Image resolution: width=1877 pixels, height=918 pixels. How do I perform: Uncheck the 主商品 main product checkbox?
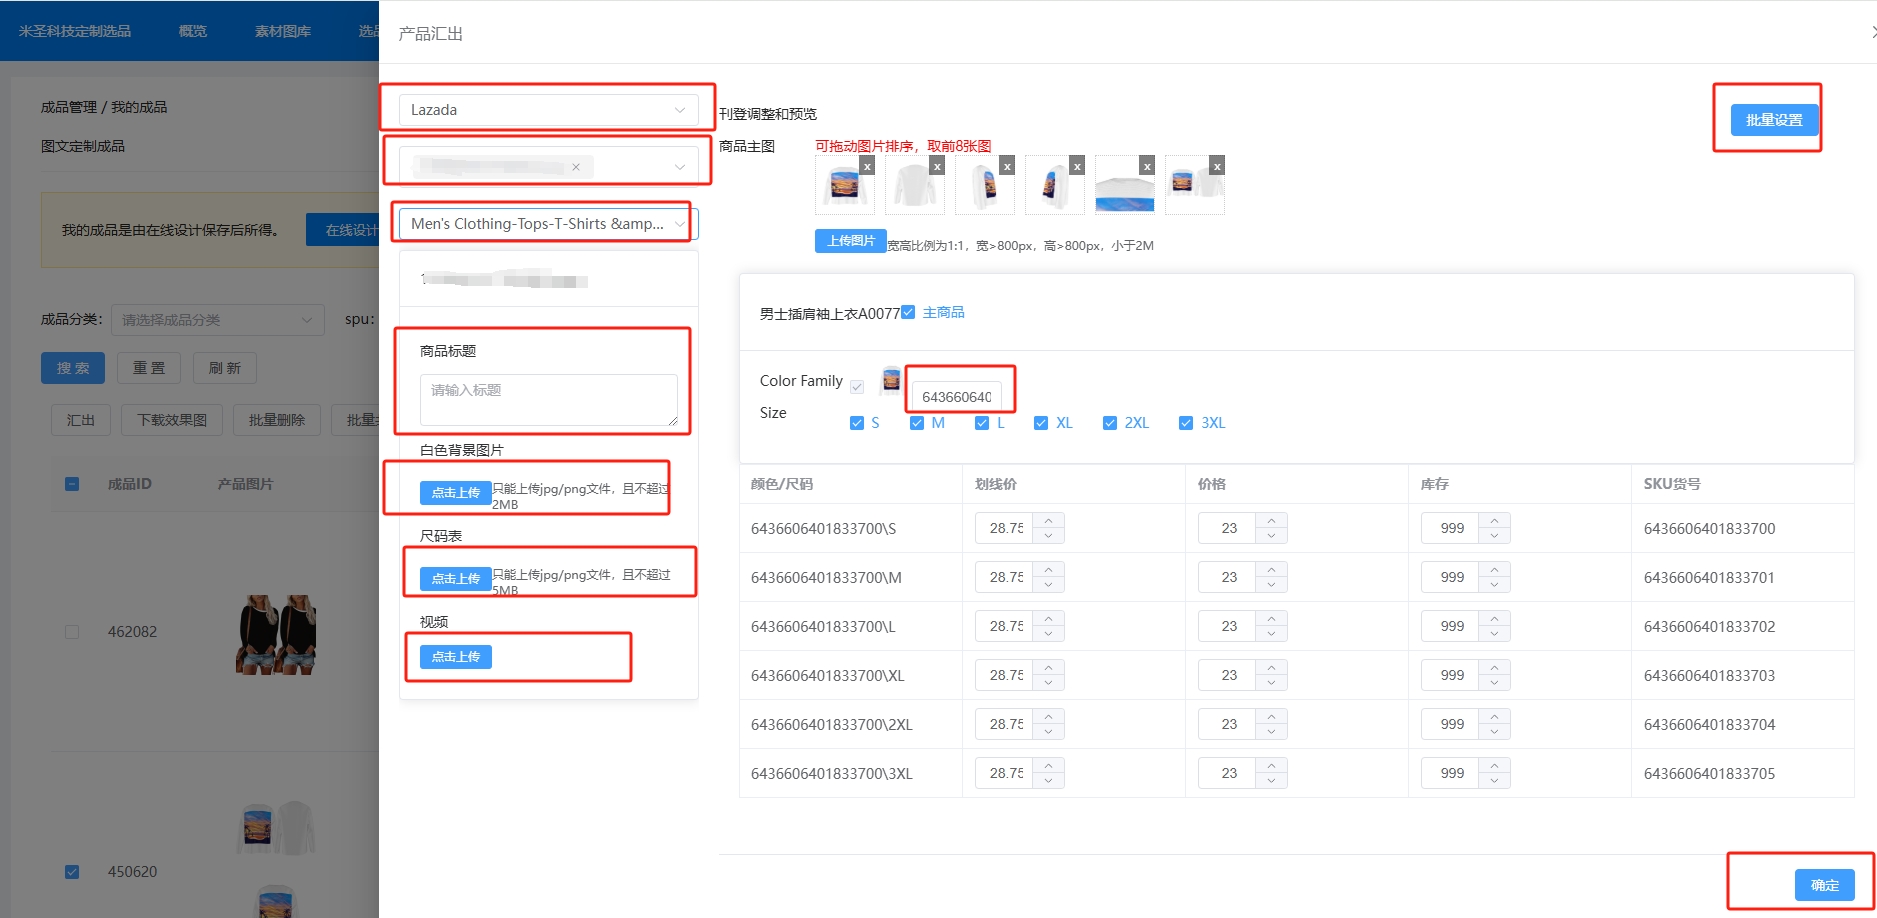(908, 312)
